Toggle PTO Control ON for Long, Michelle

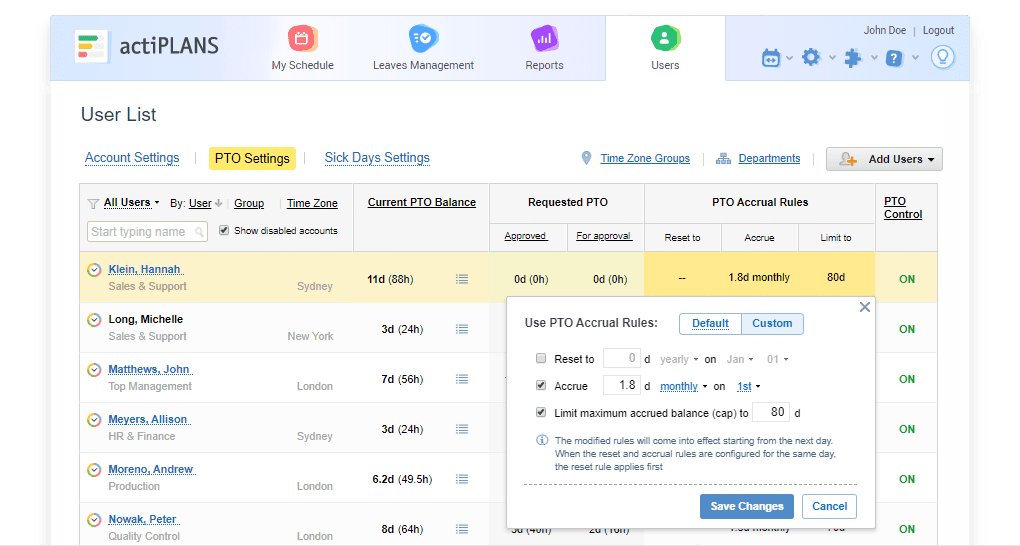(x=907, y=329)
